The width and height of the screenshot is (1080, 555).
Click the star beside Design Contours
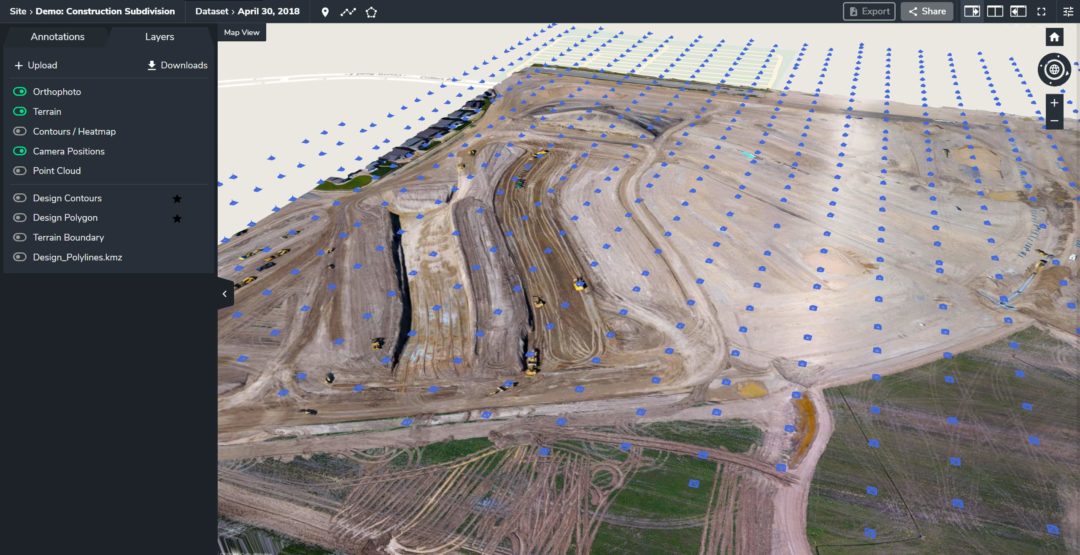tap(177, 199)
